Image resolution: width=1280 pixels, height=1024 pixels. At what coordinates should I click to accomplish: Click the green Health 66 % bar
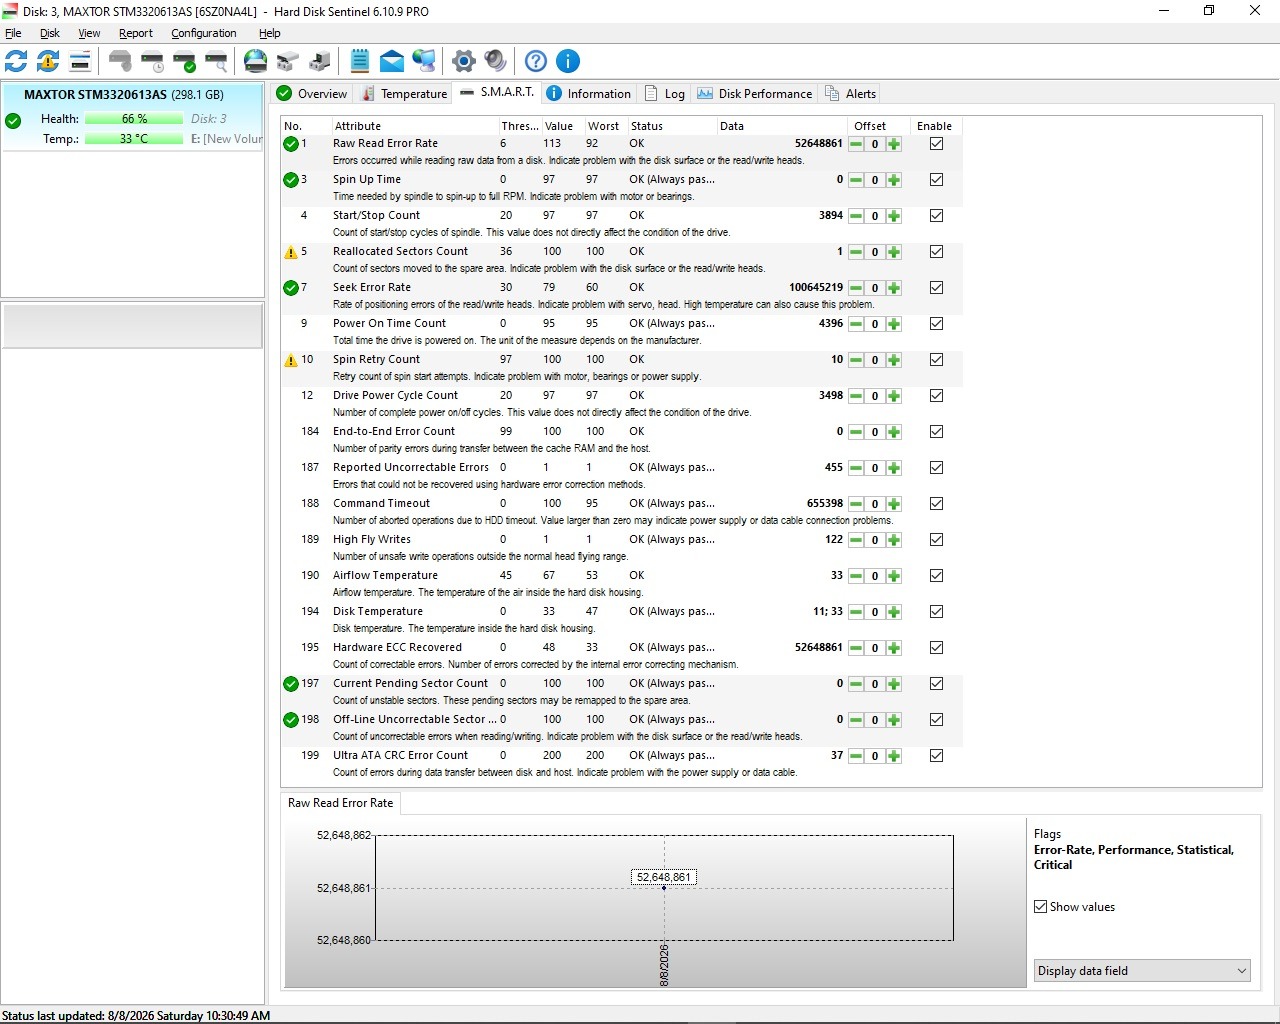pos(134,119)
